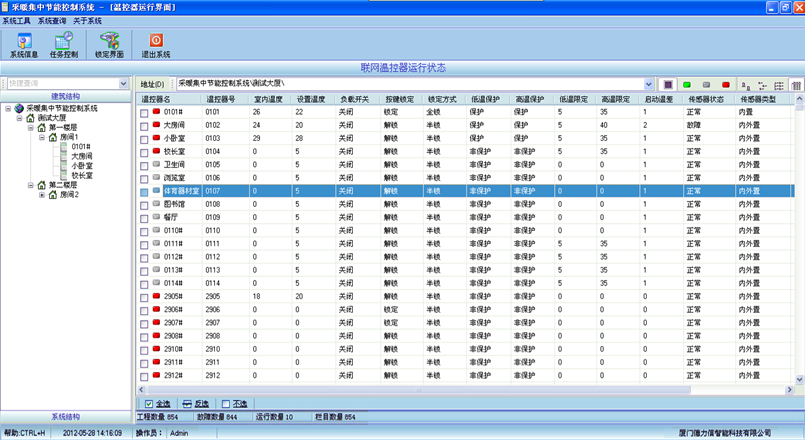The image size is (805, 440).
Task: Click the green status filter icon
Action: click(x=687, y=85)
